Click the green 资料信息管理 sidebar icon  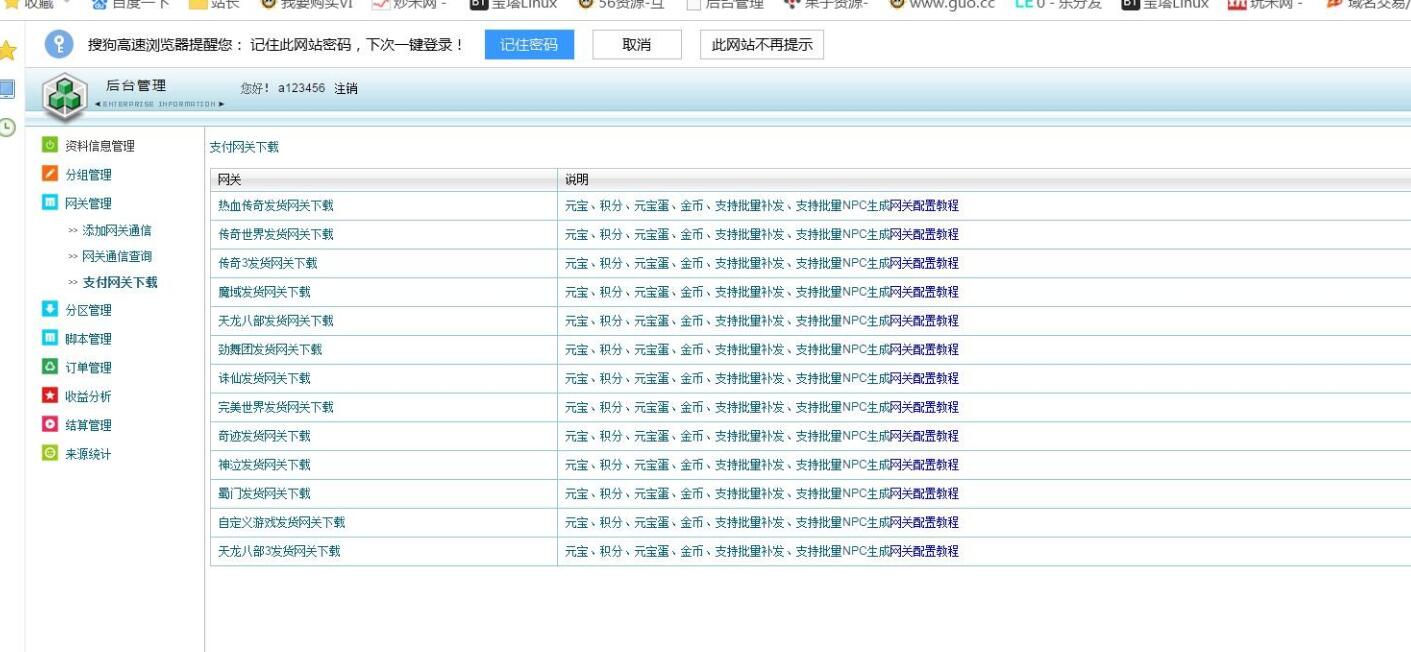point(50,146)
